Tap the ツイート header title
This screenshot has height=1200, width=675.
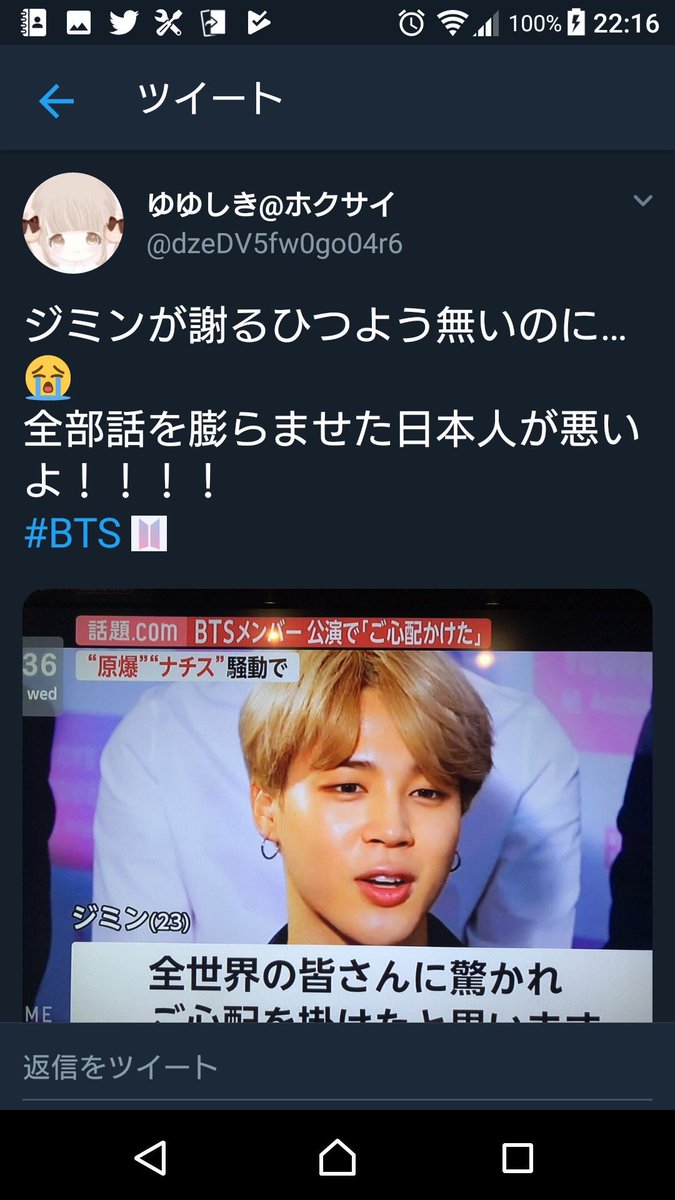(x=210, y=100)
